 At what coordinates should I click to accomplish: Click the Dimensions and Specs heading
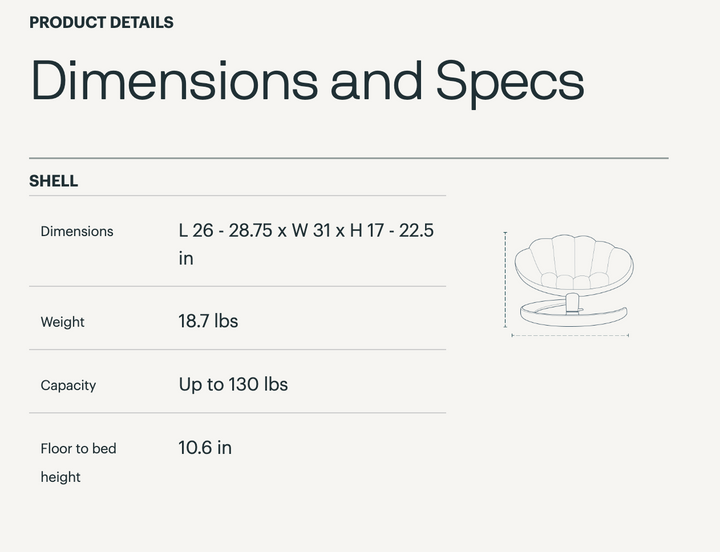307,81
